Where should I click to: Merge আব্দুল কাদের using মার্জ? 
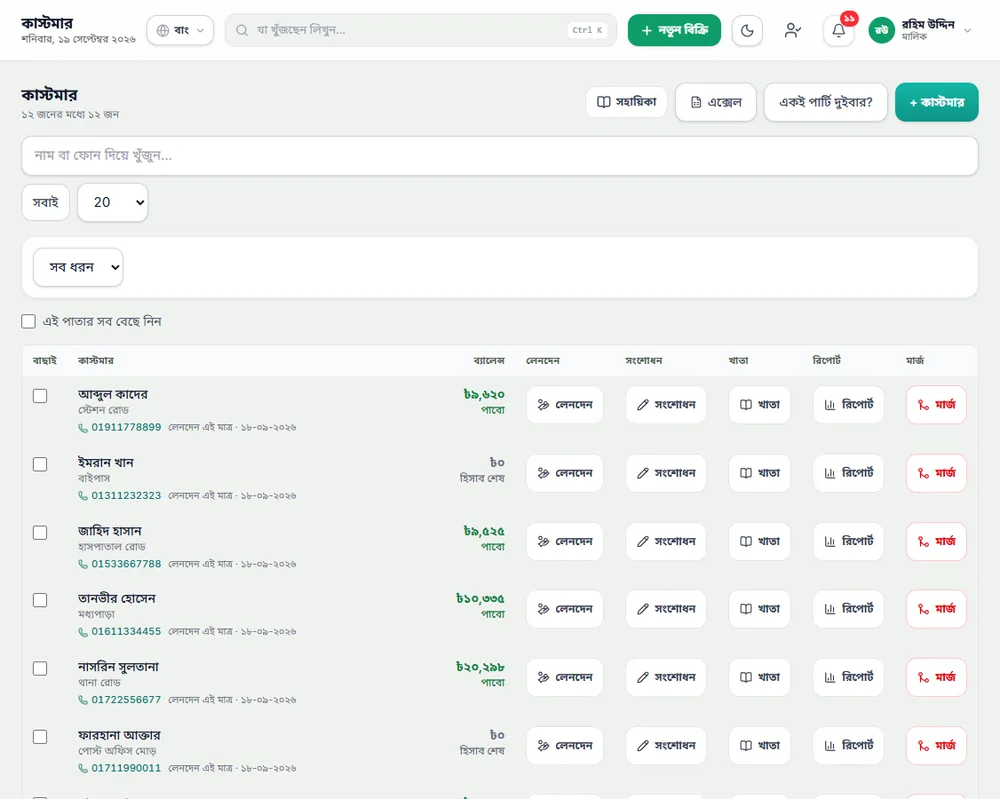pyautogui.click(x=936, y=404)
